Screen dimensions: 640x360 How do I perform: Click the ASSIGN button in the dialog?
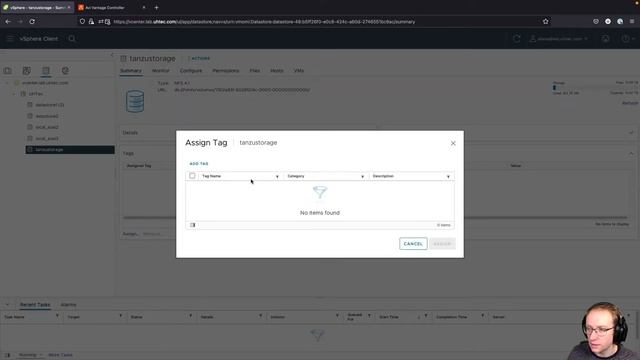pyautogui.click(x=442, y=244)
